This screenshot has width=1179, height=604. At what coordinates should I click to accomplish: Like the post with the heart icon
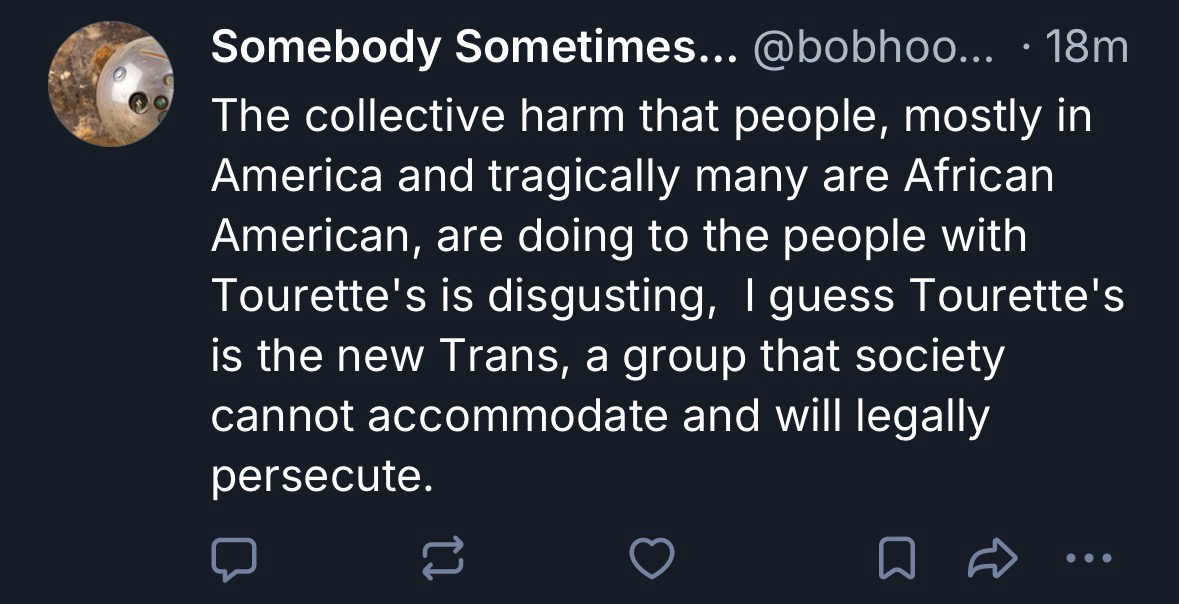pyautogui.click(x=652, y=558)
